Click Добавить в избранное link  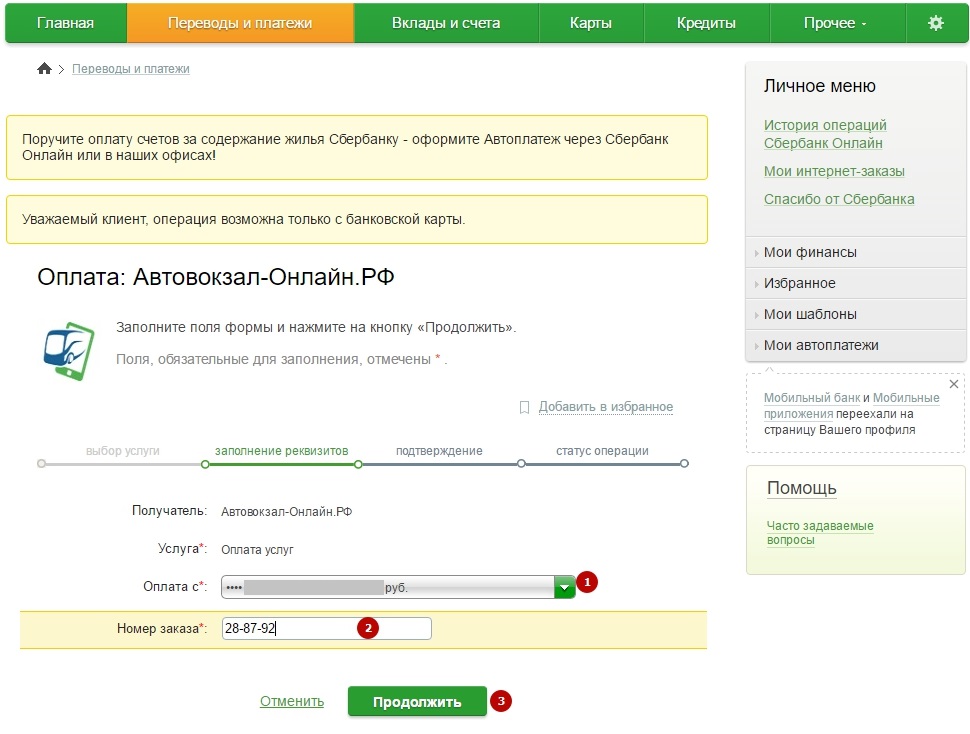606,407
